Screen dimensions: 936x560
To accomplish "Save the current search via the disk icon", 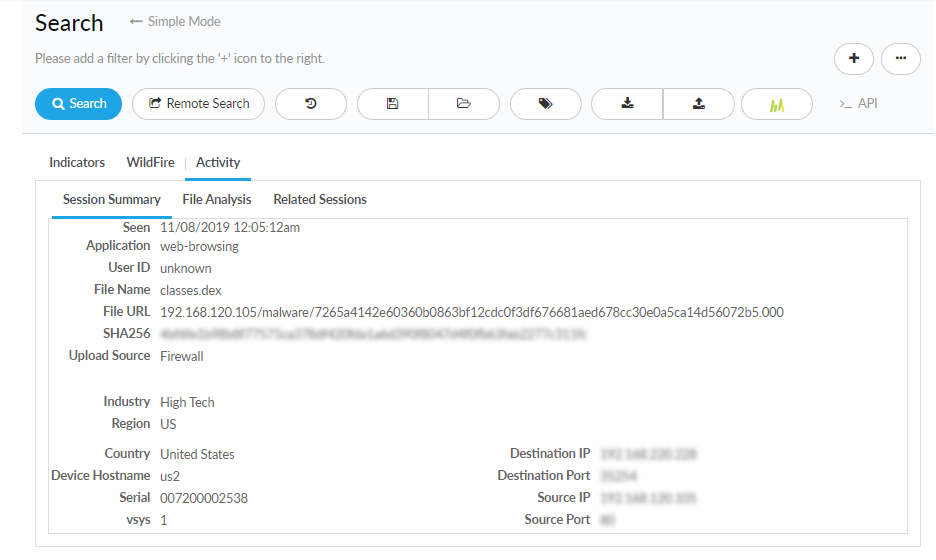I will pyautogui.click(x=392, y=104).
